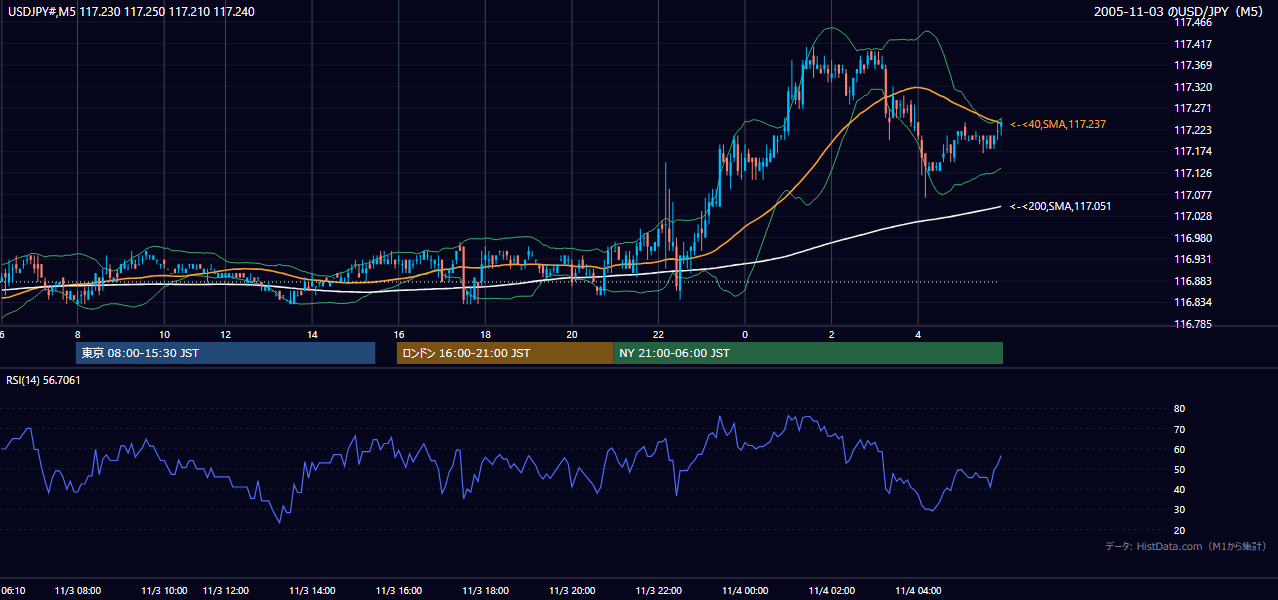1278x600 pixels.
Task: Click price level 117.369 on axis
Action: (x=1193, y=66)
